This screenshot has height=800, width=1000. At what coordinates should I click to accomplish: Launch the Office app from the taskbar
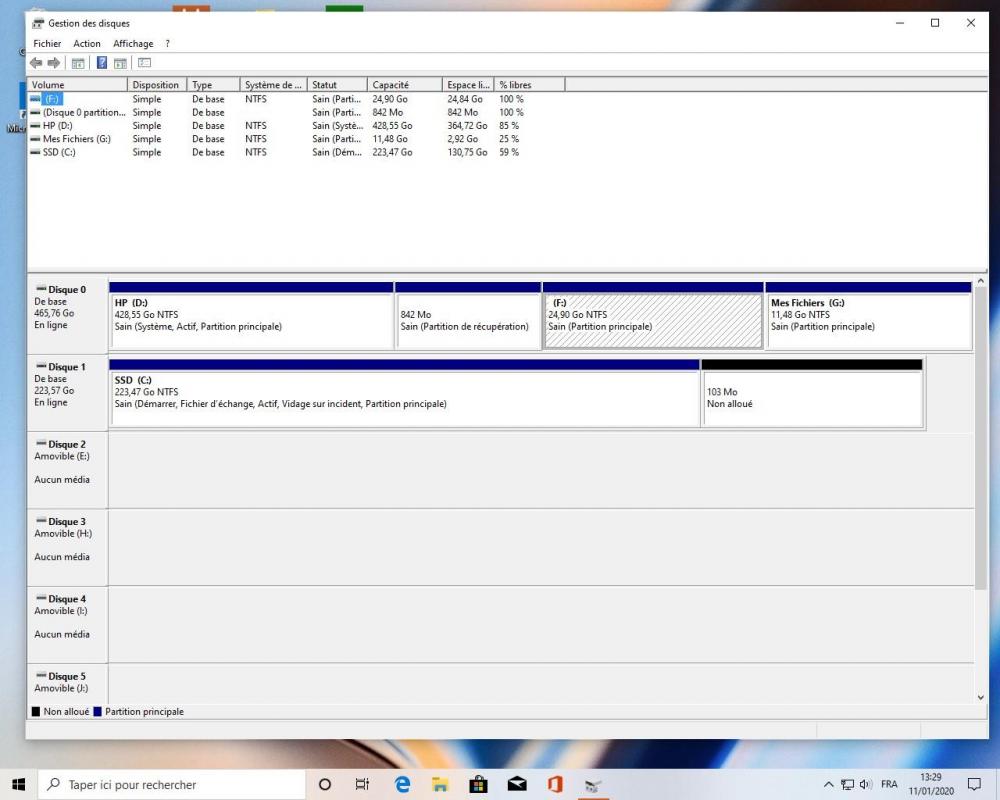tap(555, 785)
